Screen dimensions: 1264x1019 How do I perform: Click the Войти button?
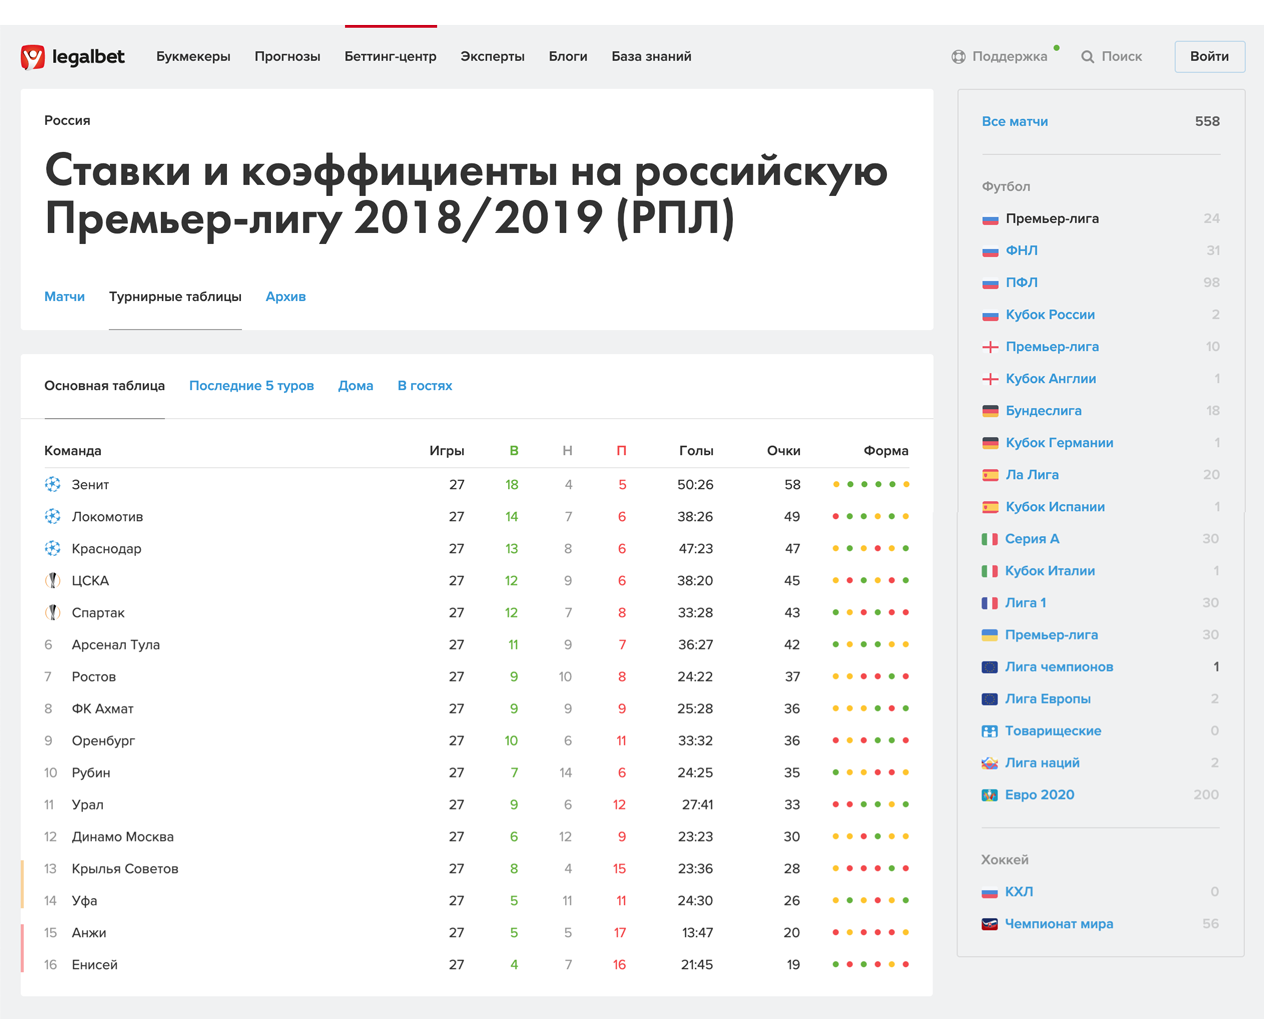coord(1209,56)
